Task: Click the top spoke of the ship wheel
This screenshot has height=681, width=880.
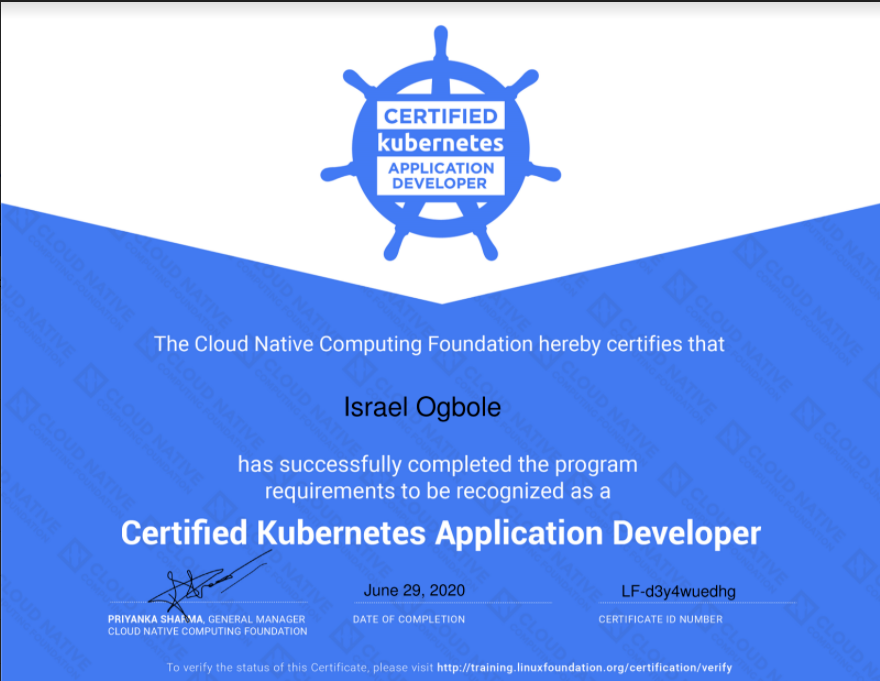Action: coord(440,40)
